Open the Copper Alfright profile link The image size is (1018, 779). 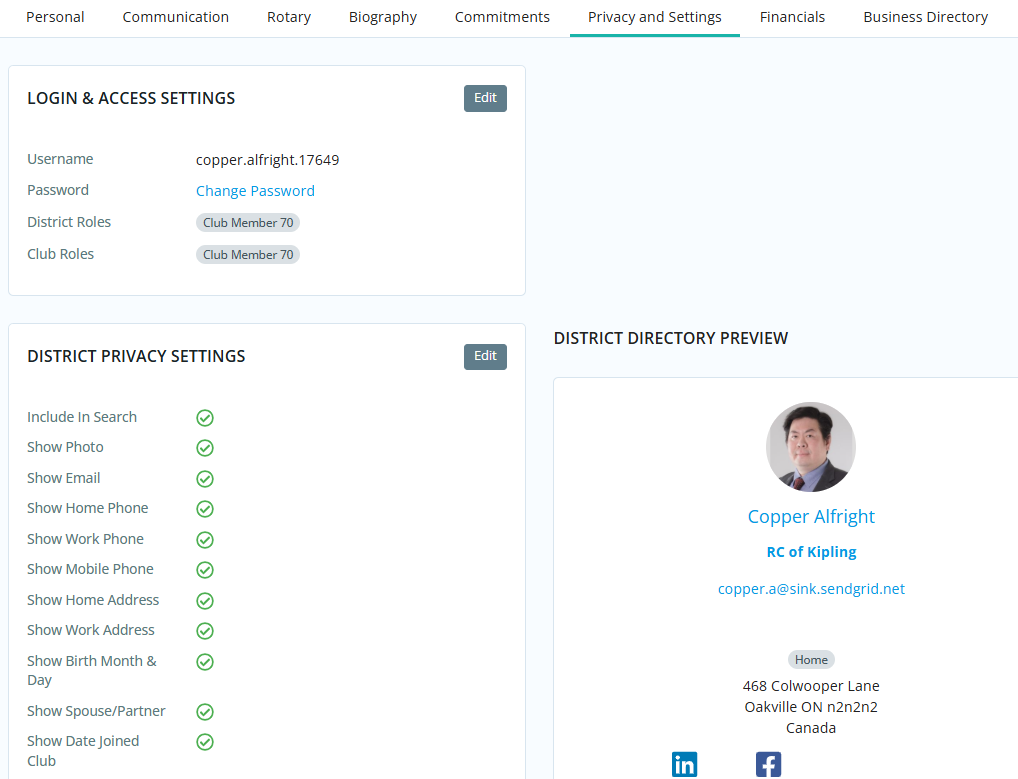[x=811, y=517]
